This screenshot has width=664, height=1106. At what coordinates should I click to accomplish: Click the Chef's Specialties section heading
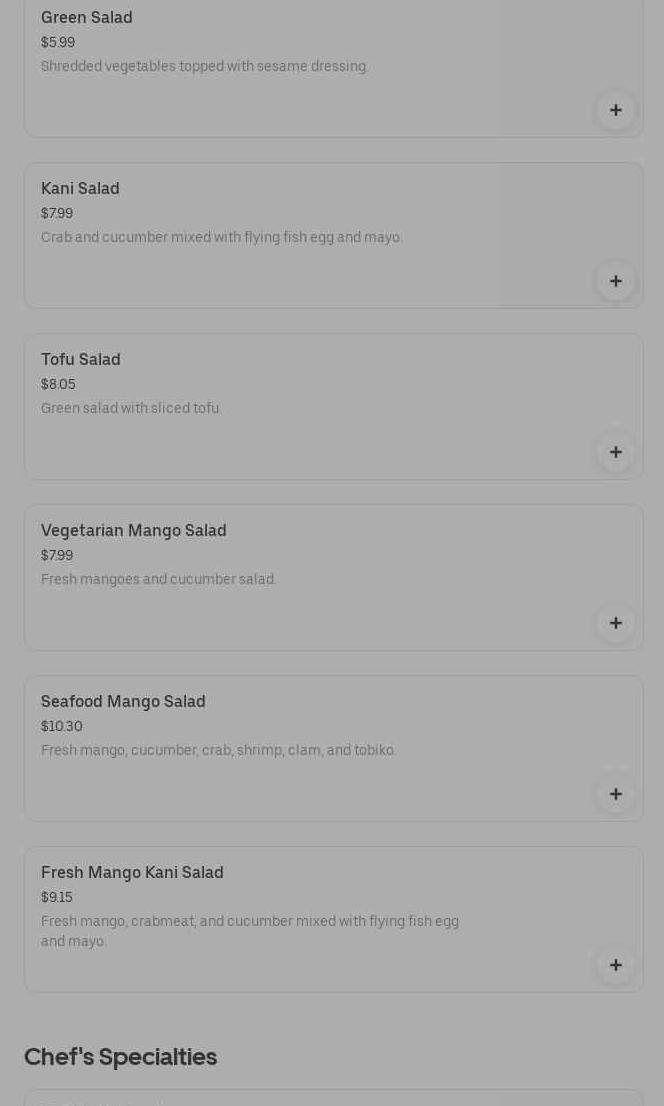120,1057
